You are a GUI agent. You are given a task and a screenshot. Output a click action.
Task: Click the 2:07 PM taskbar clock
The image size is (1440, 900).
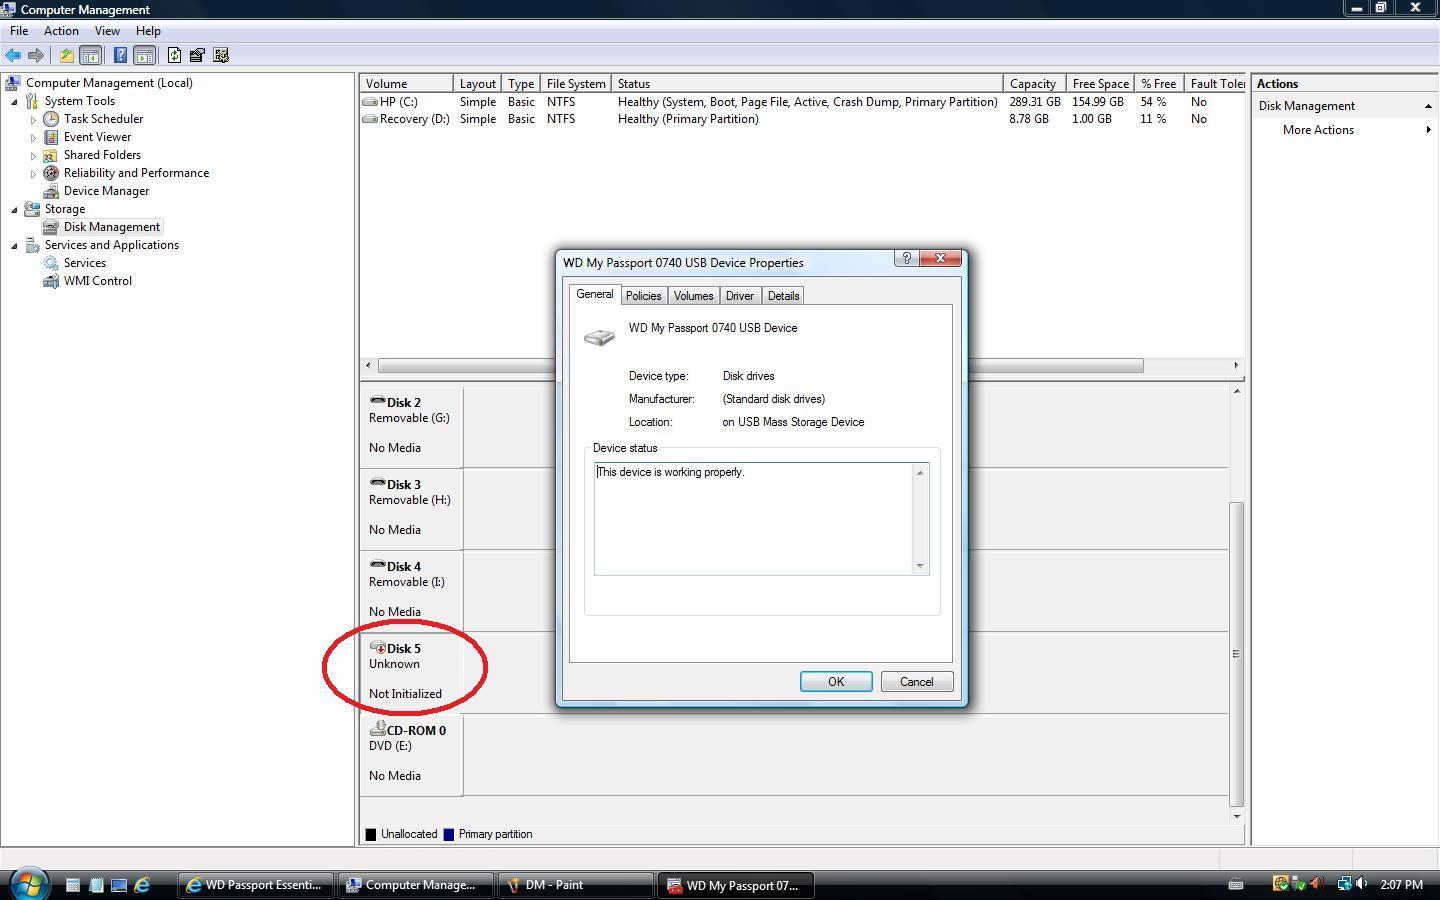(1401, 885)
